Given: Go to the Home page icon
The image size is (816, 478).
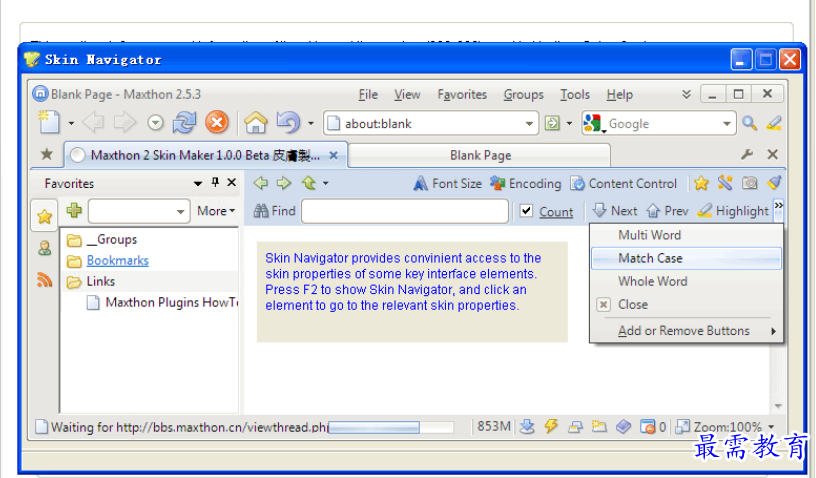Looking at the screenshot, I should pos(256,123).
